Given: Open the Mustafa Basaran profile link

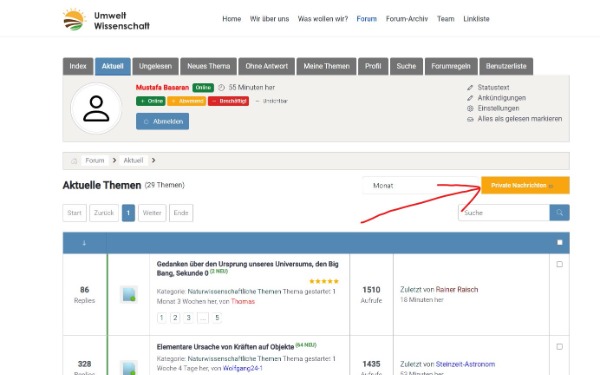Looking at the screenshot, I should [x=162, y=88].
